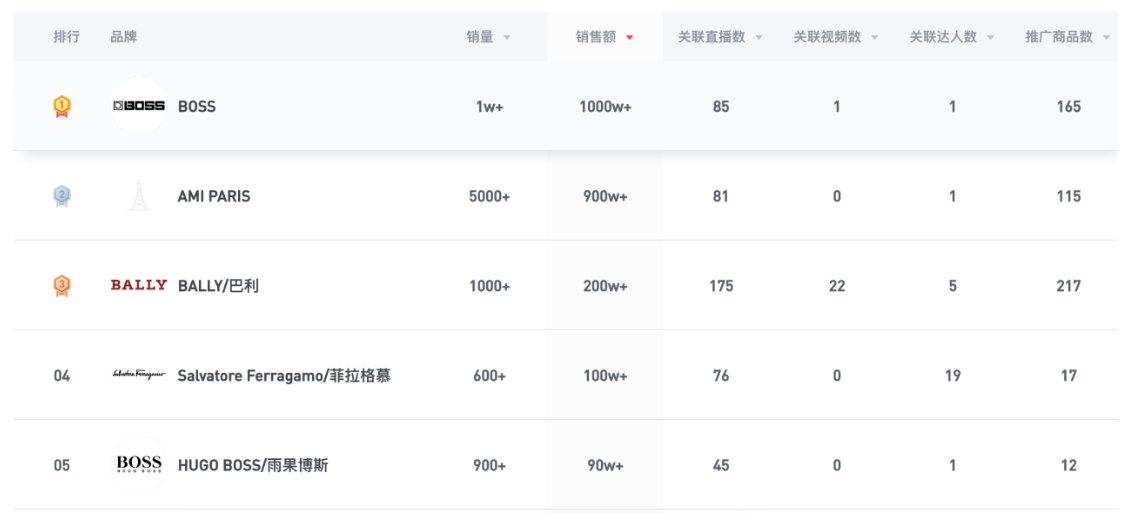The width and height of the screenshot is (1140, 524).
Task: Click the bronze rank 3 medal icon
Action: pos(62,286)
